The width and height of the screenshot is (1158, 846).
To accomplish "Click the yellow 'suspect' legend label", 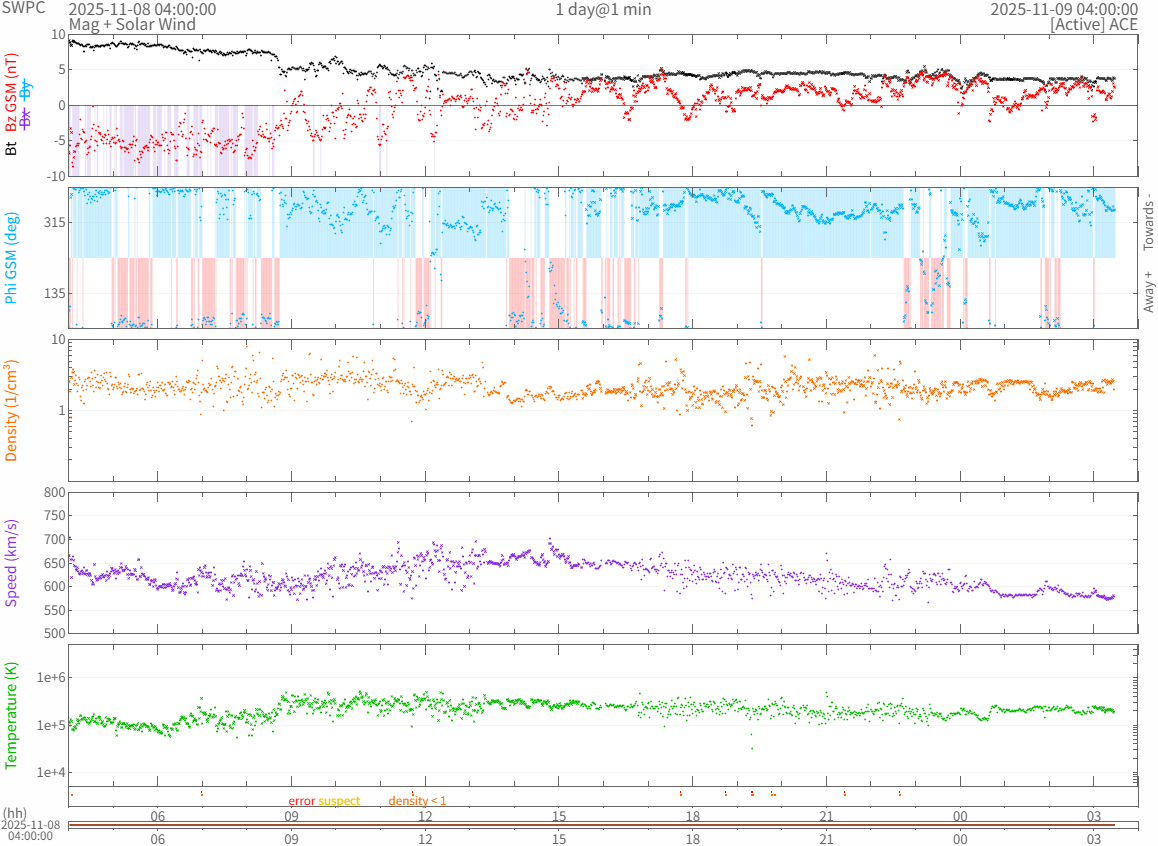I will pyautogui.click(x=339, y=801).
